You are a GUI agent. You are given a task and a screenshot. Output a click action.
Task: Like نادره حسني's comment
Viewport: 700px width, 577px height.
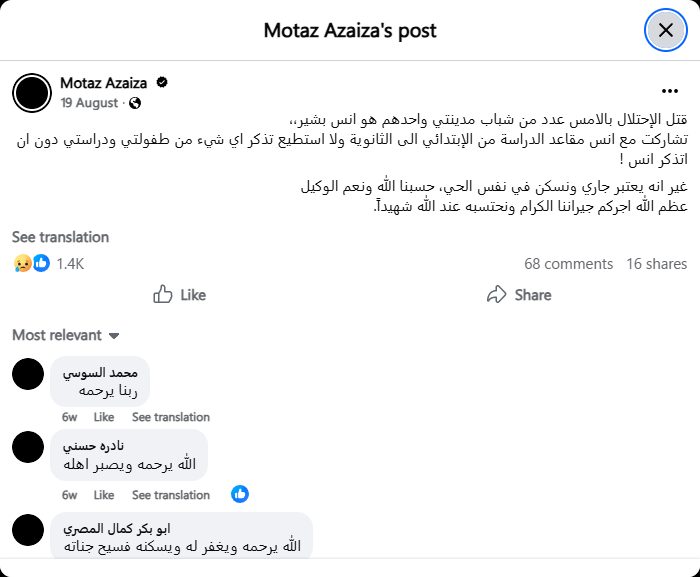[x=104, y=495]
